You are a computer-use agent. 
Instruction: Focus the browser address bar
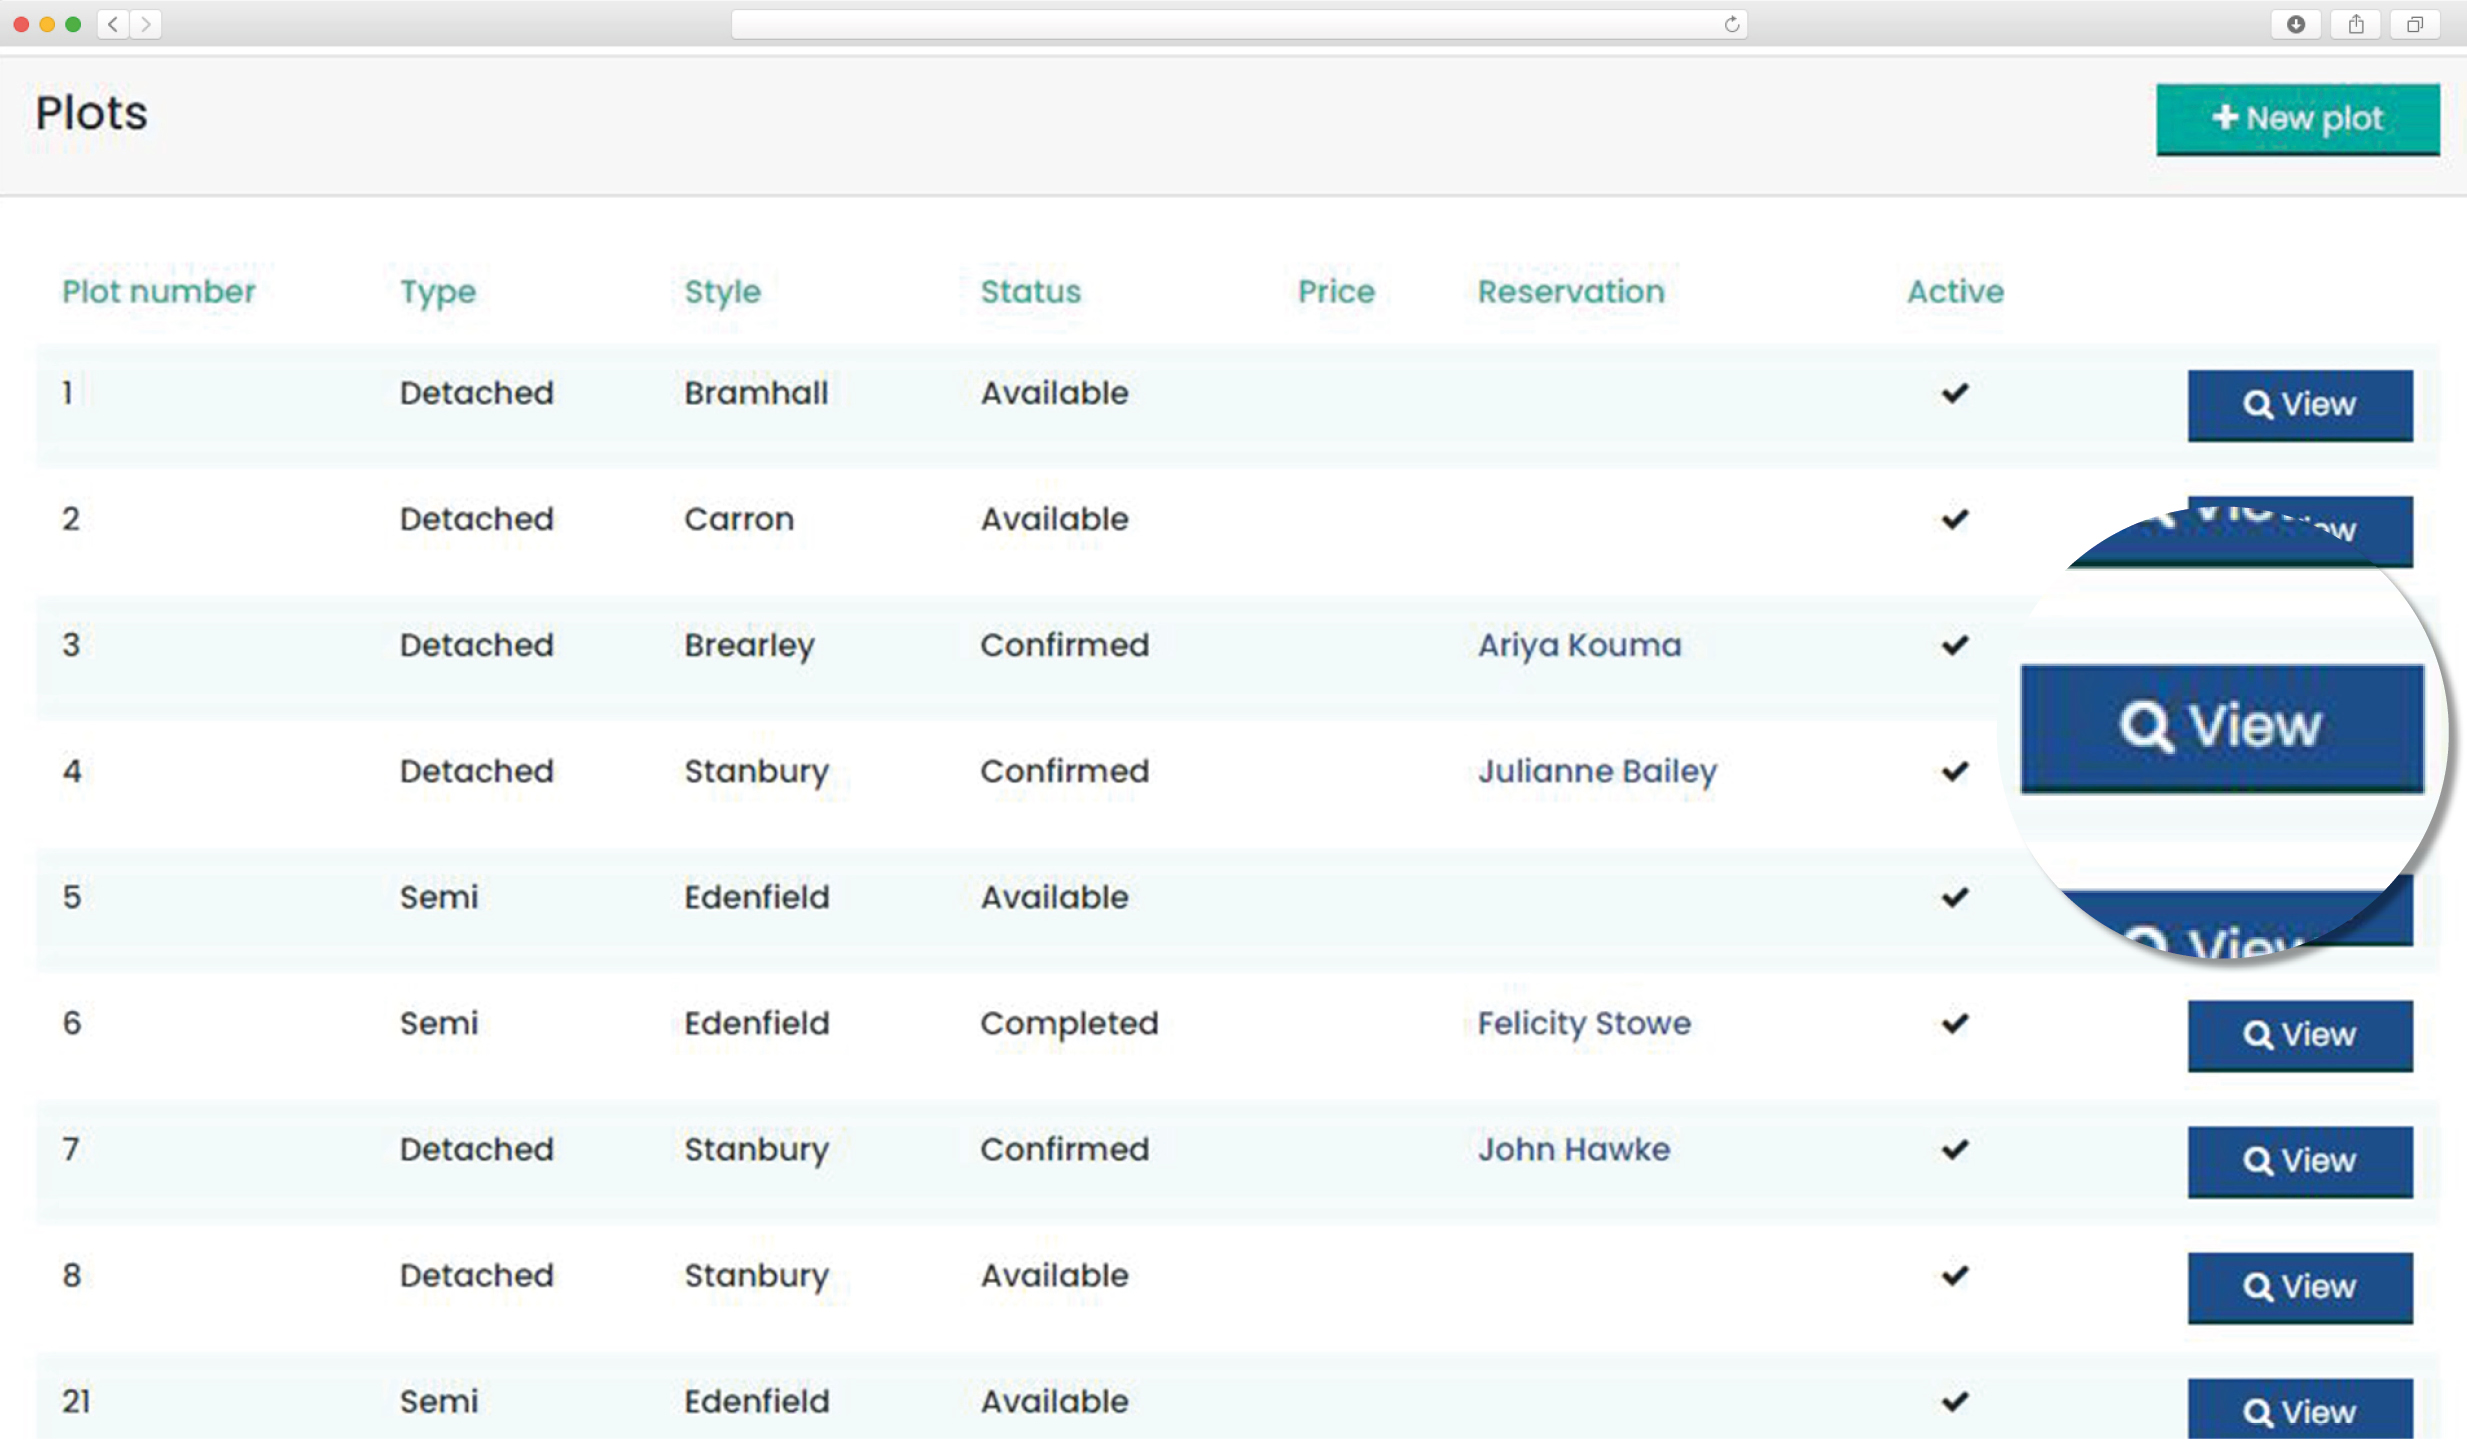pyautogui.click(x=1238, y=24)
